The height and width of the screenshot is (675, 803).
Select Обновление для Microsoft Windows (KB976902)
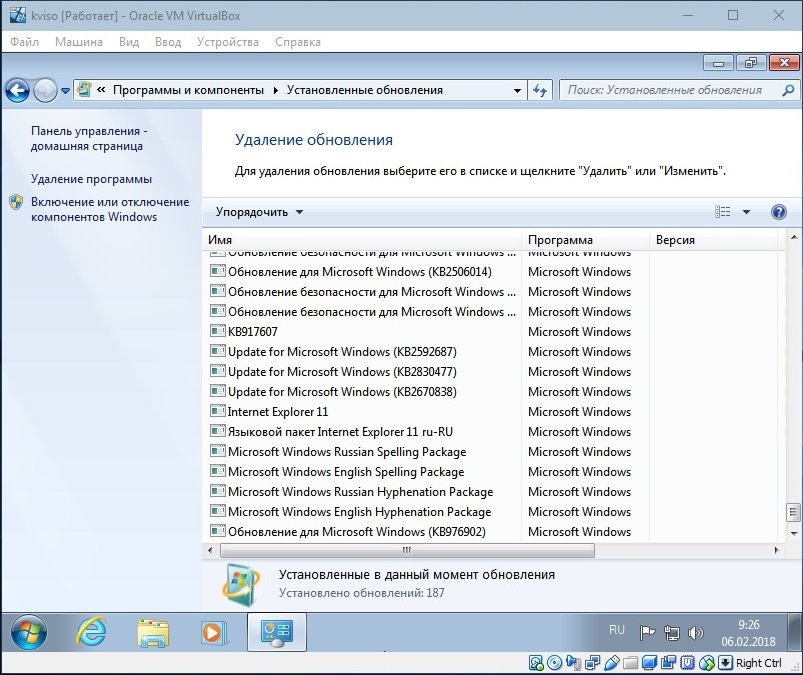(x=356, y=532)
